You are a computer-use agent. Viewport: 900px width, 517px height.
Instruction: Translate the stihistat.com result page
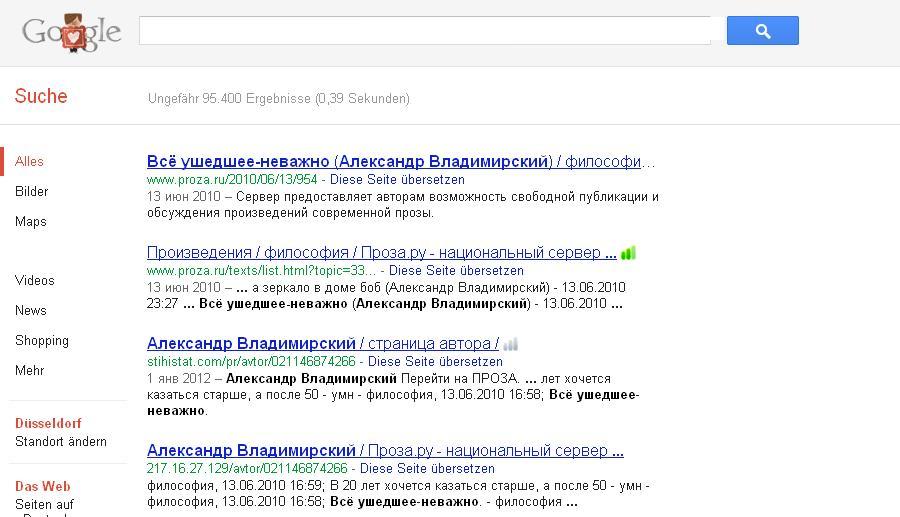coord(435,362)
